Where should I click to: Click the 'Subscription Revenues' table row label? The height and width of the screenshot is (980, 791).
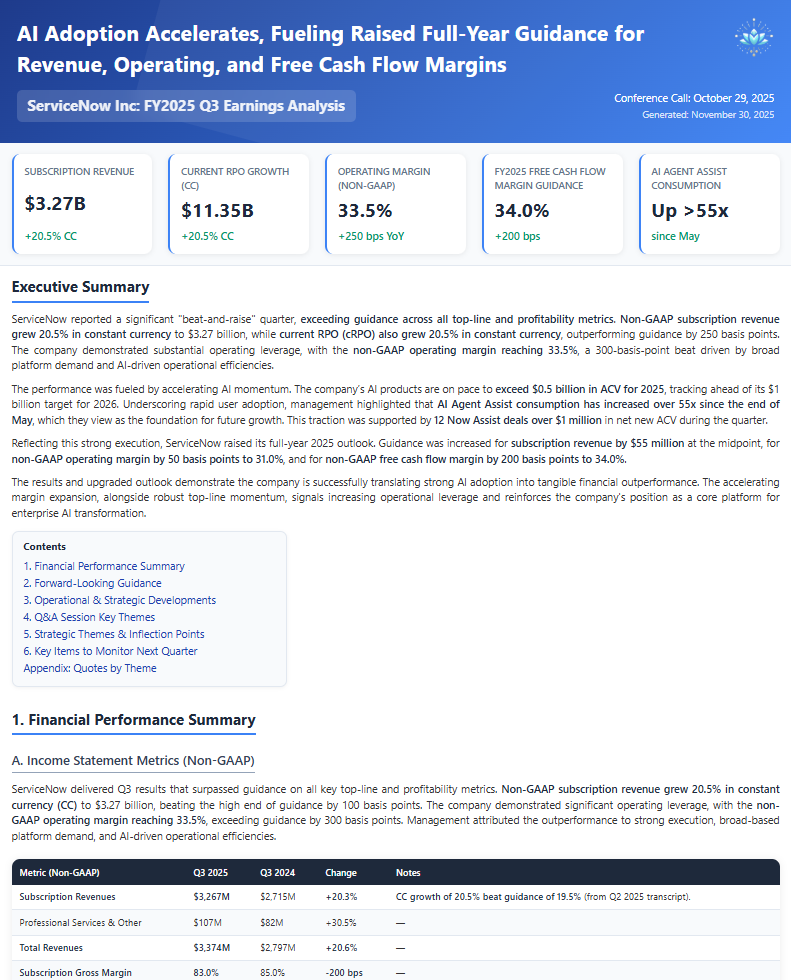[x=67, y=897]
